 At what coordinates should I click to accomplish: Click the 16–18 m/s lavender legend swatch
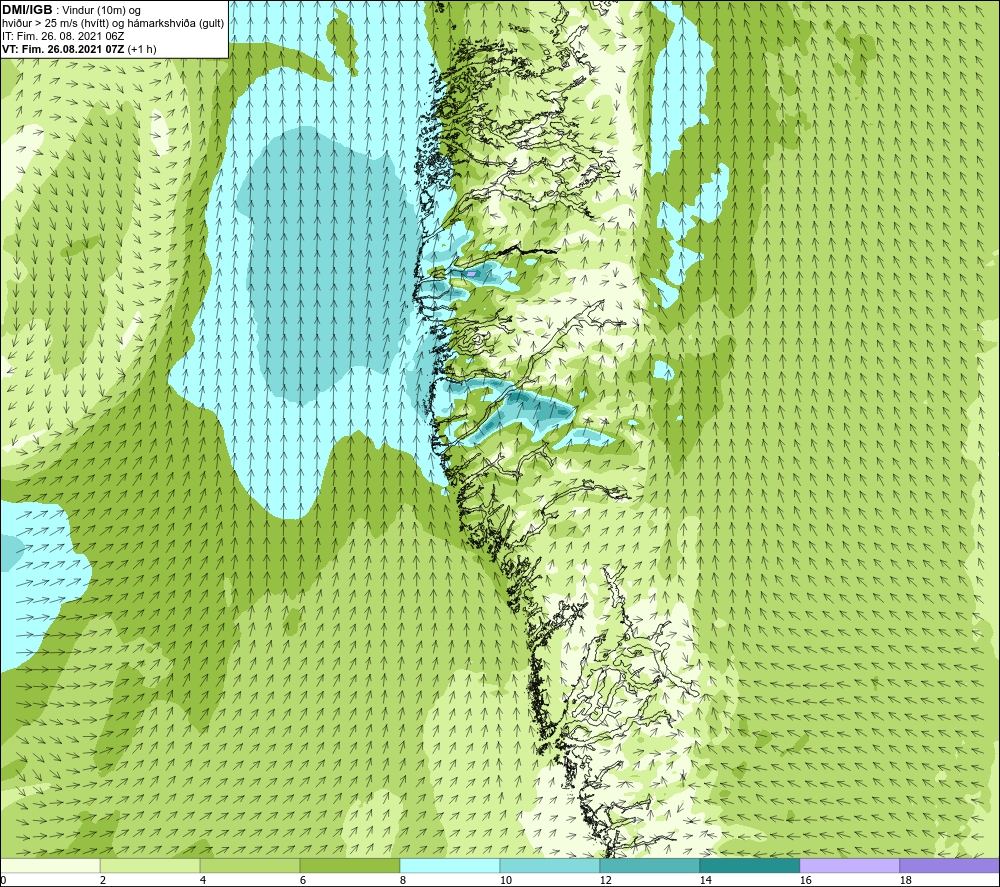tap(849, 865)
